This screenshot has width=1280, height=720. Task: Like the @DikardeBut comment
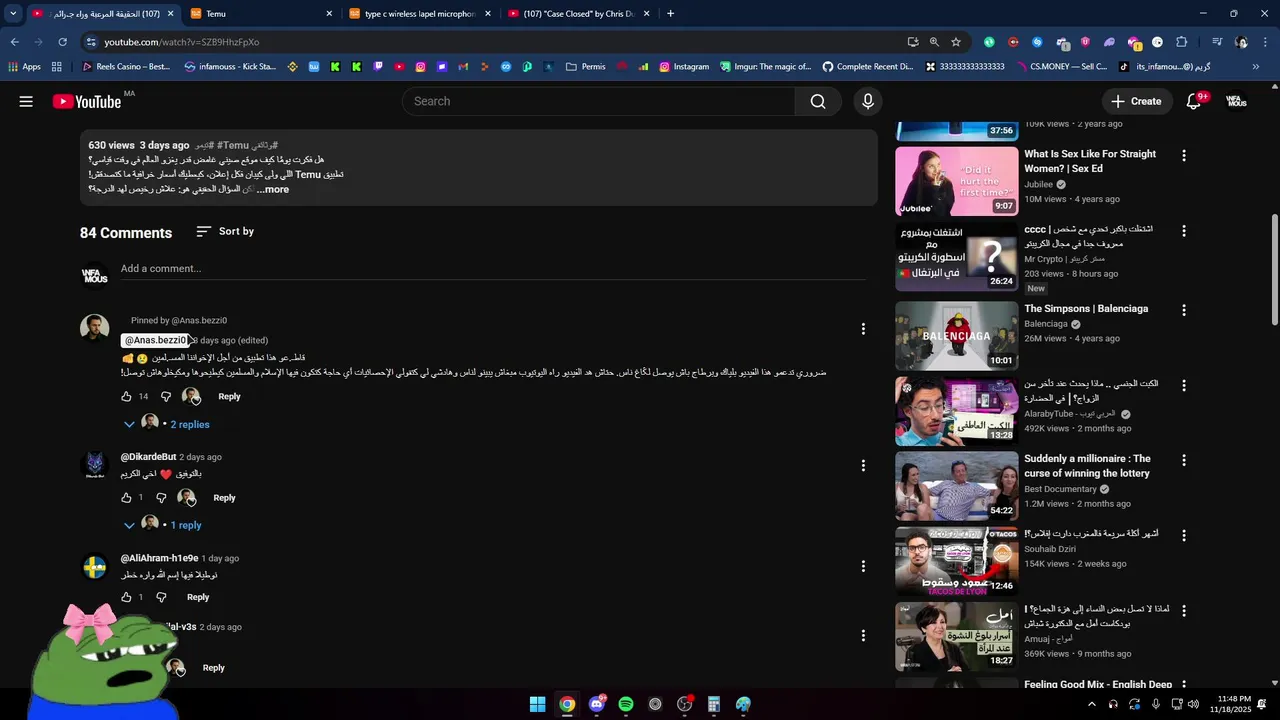pos(126,498)
